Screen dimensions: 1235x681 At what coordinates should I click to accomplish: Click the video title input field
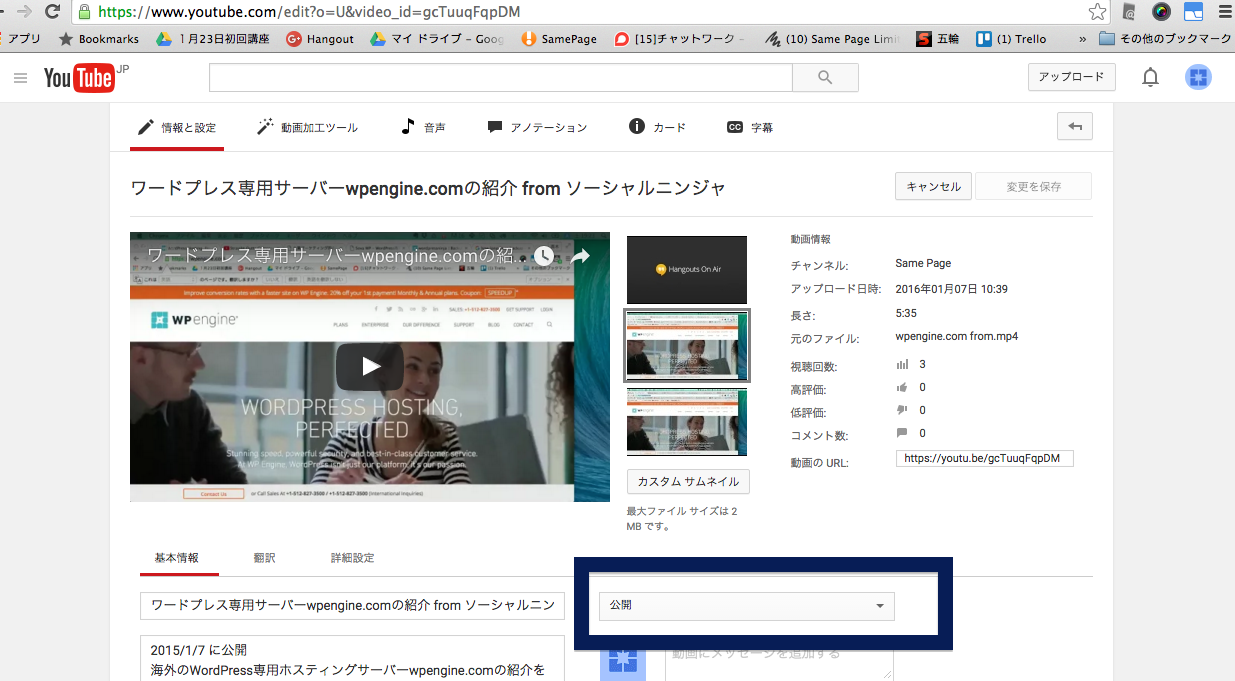coord(352,606)
